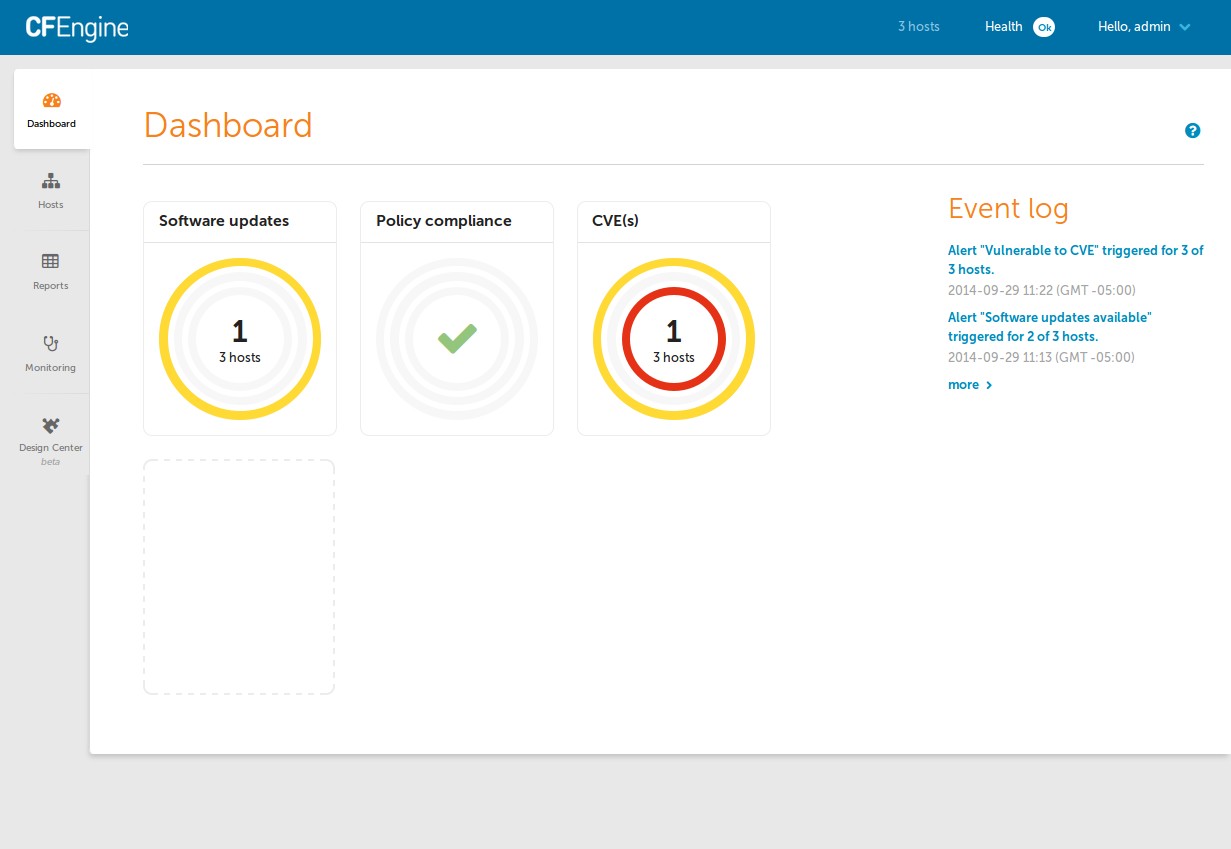Click the dashed add-widget placeholder
The height and width of the screenshot is (849, 1231).
tap(239, 577)
